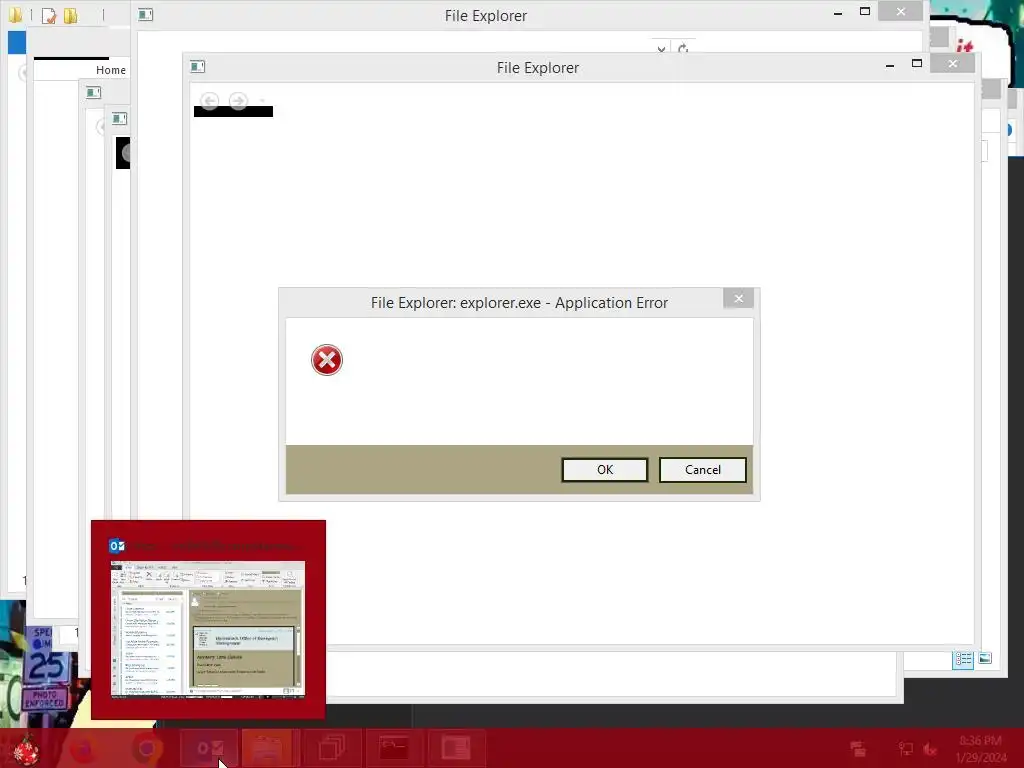Screen dimensions: 1024x768
Task: Maximize the front File Explorer window
Action: click(917, 63)
